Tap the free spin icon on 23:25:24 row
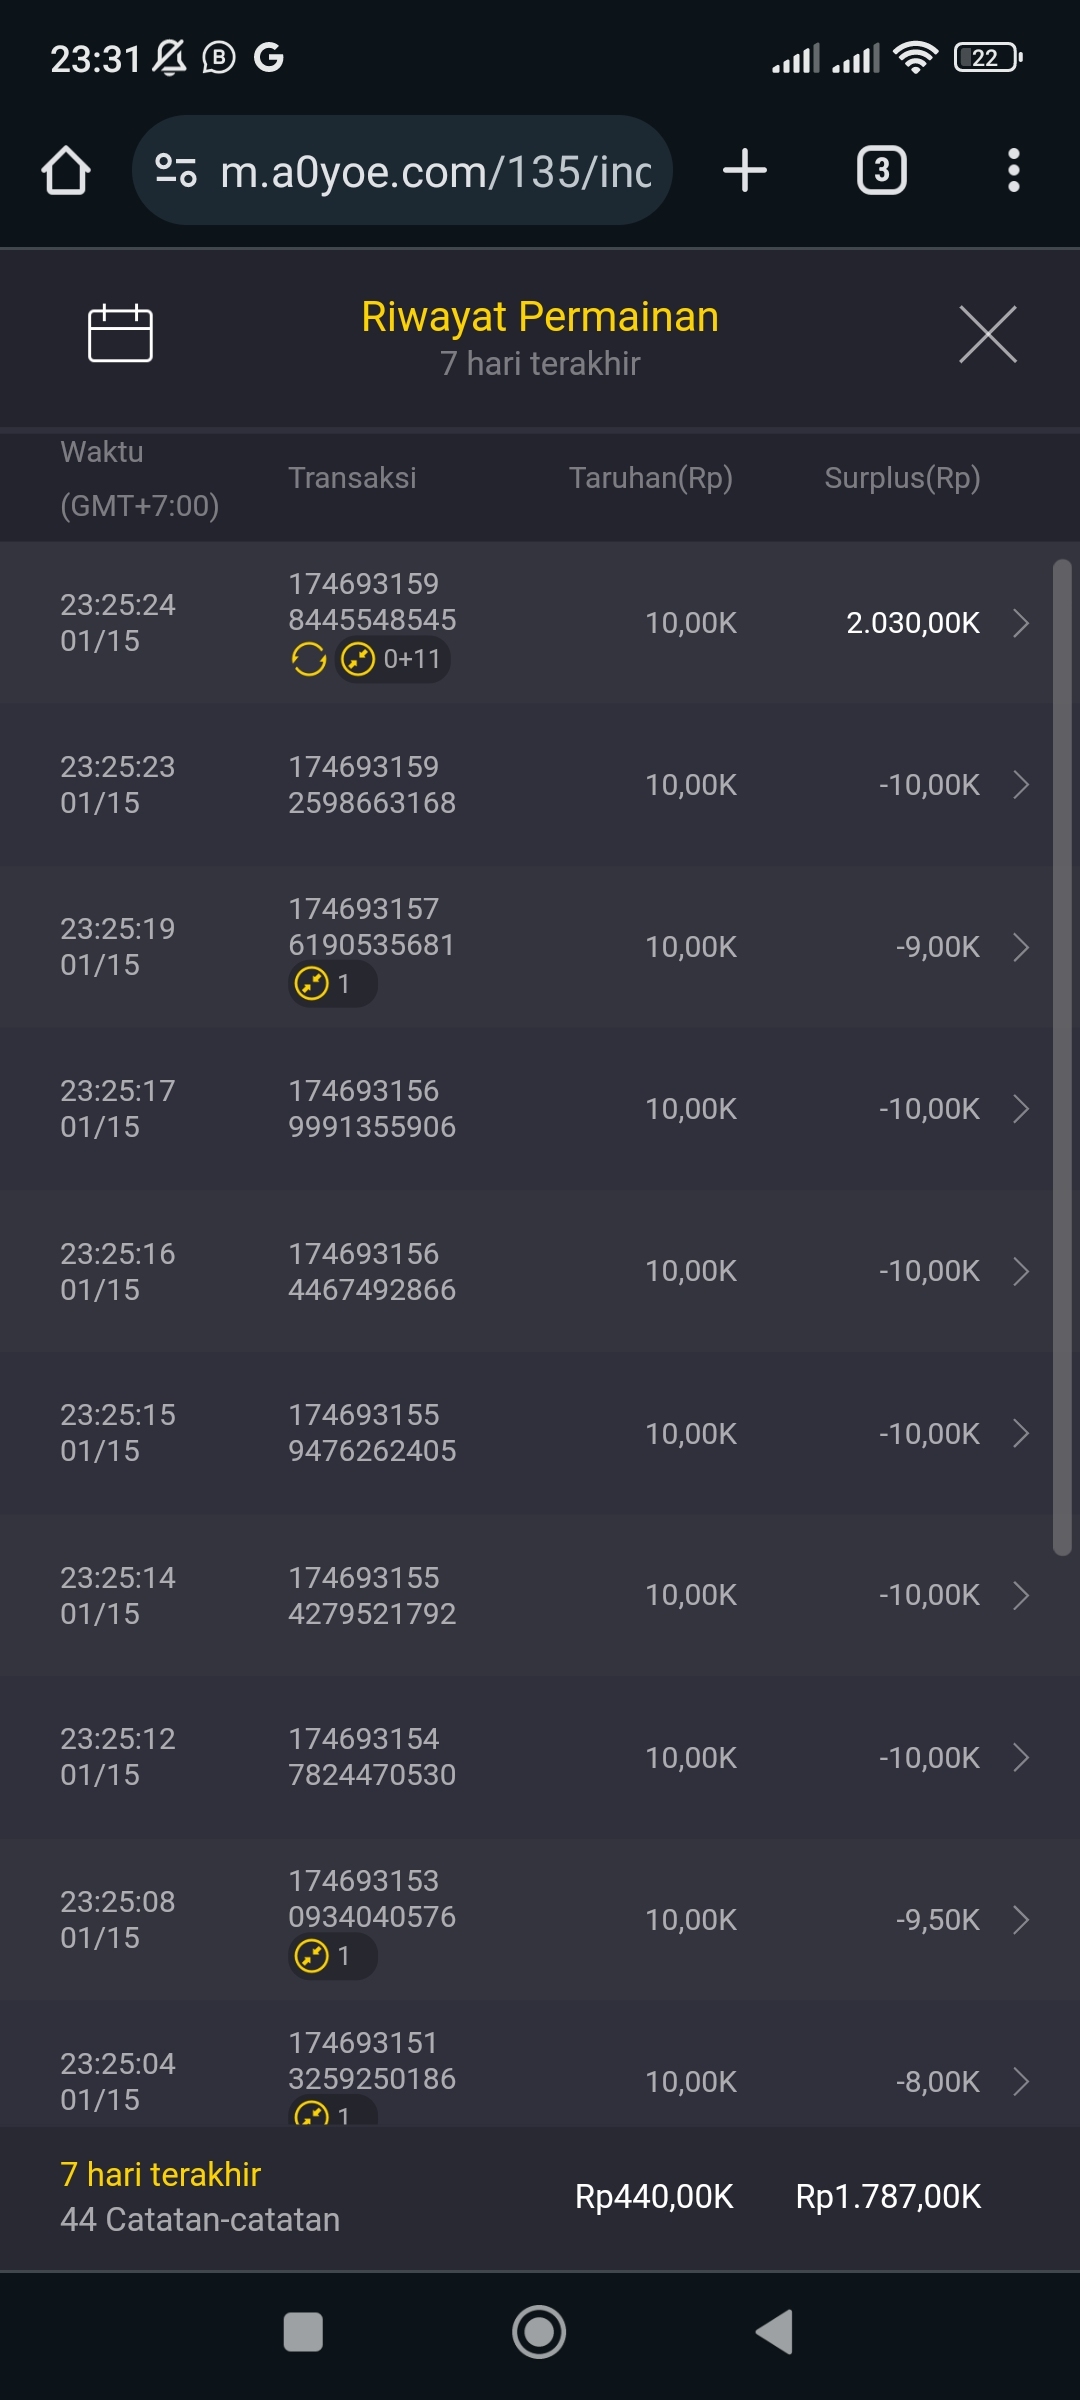Screen dimensions: 1080x2400 coord(309,660)
